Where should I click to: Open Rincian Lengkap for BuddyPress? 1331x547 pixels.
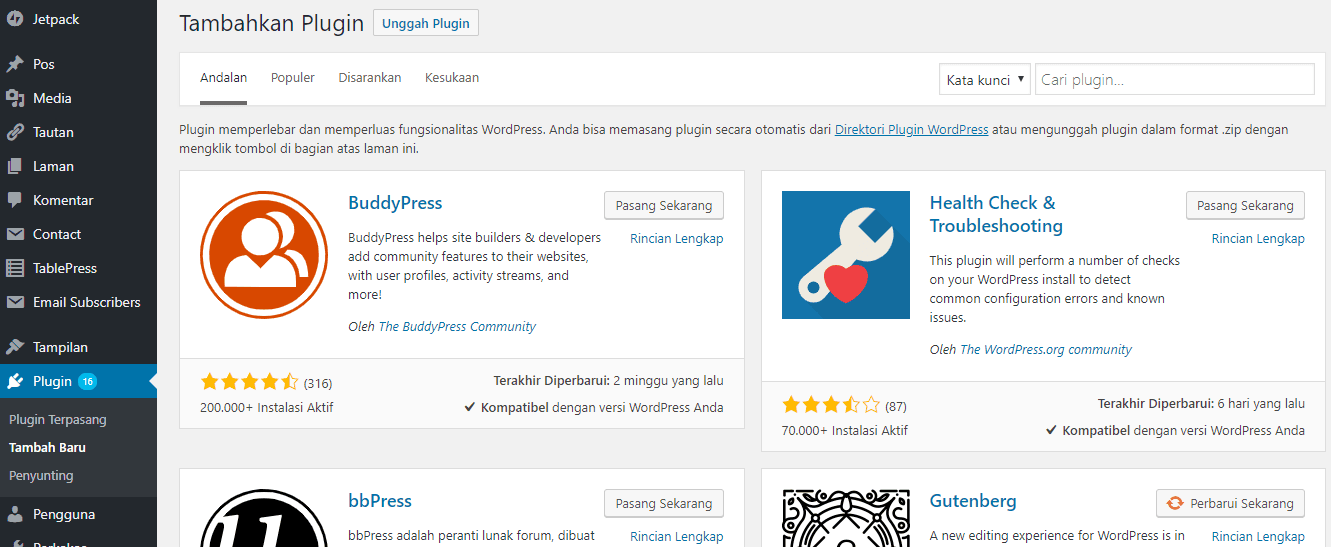(x=677, y=238)
